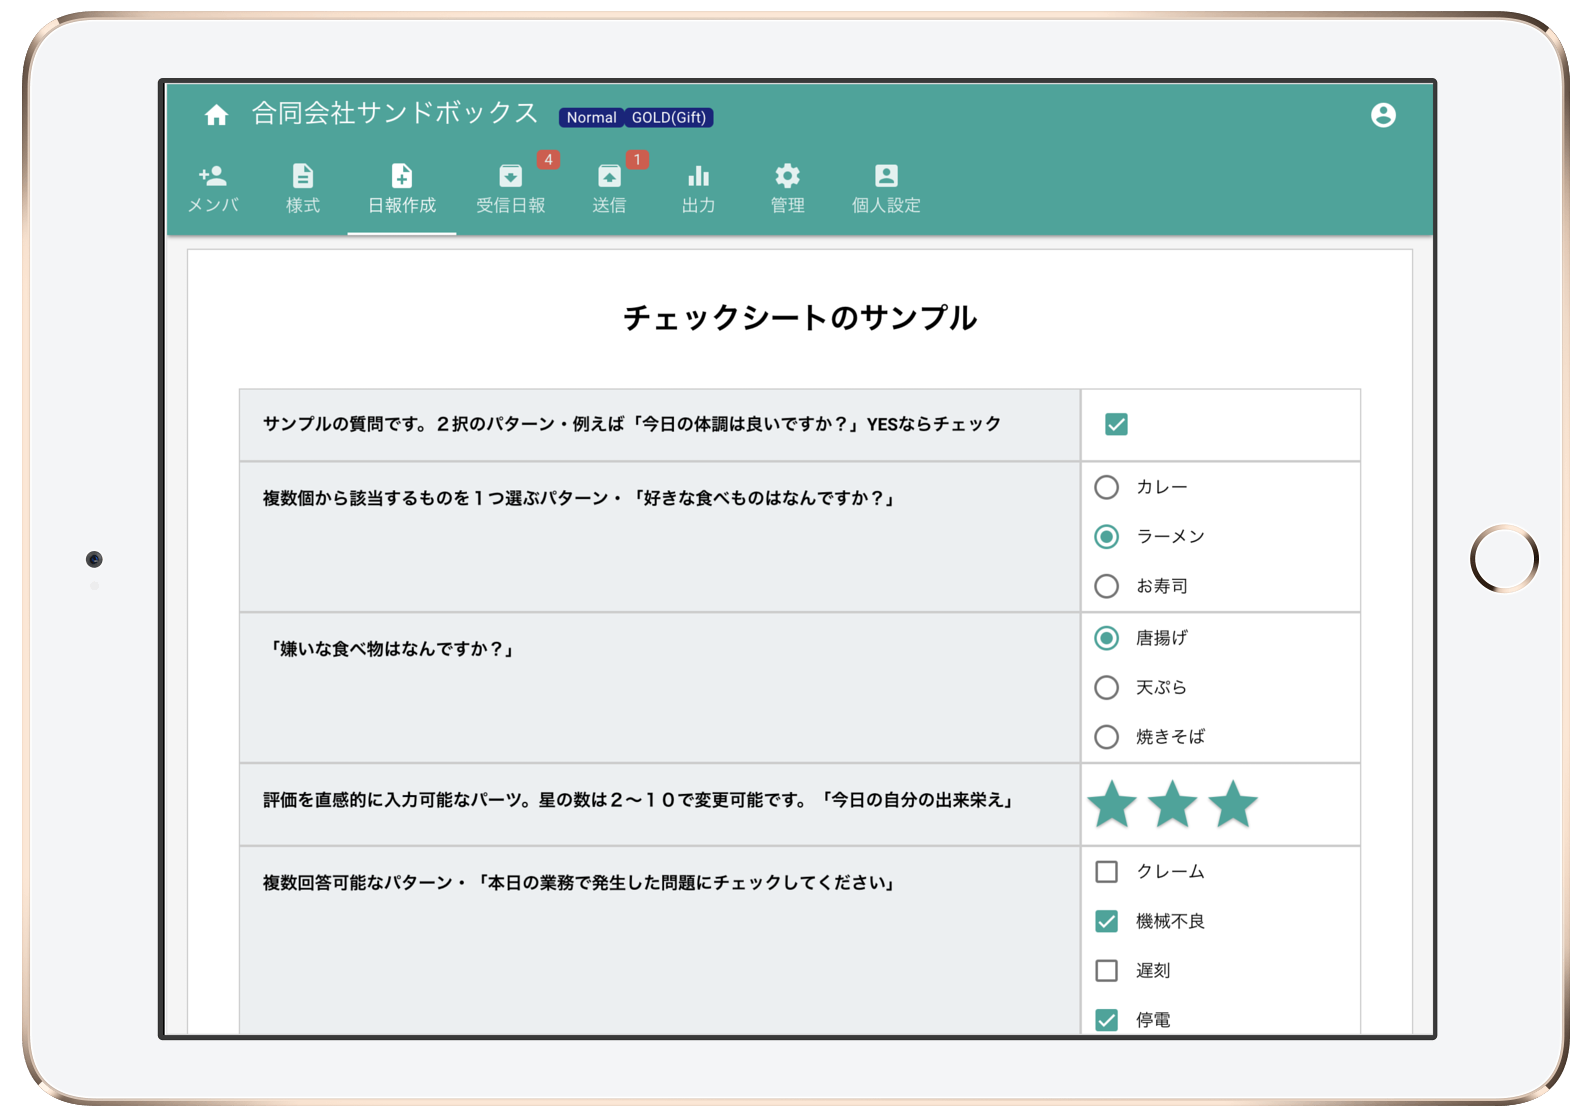
Task: Click the 合同会社サンドボックス title
Action: (x=395, y=113)
